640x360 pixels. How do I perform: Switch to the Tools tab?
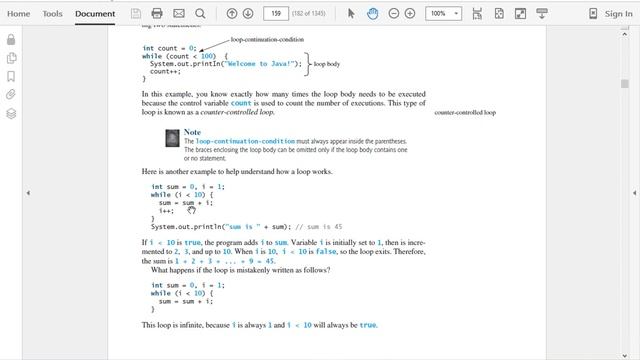52,13
